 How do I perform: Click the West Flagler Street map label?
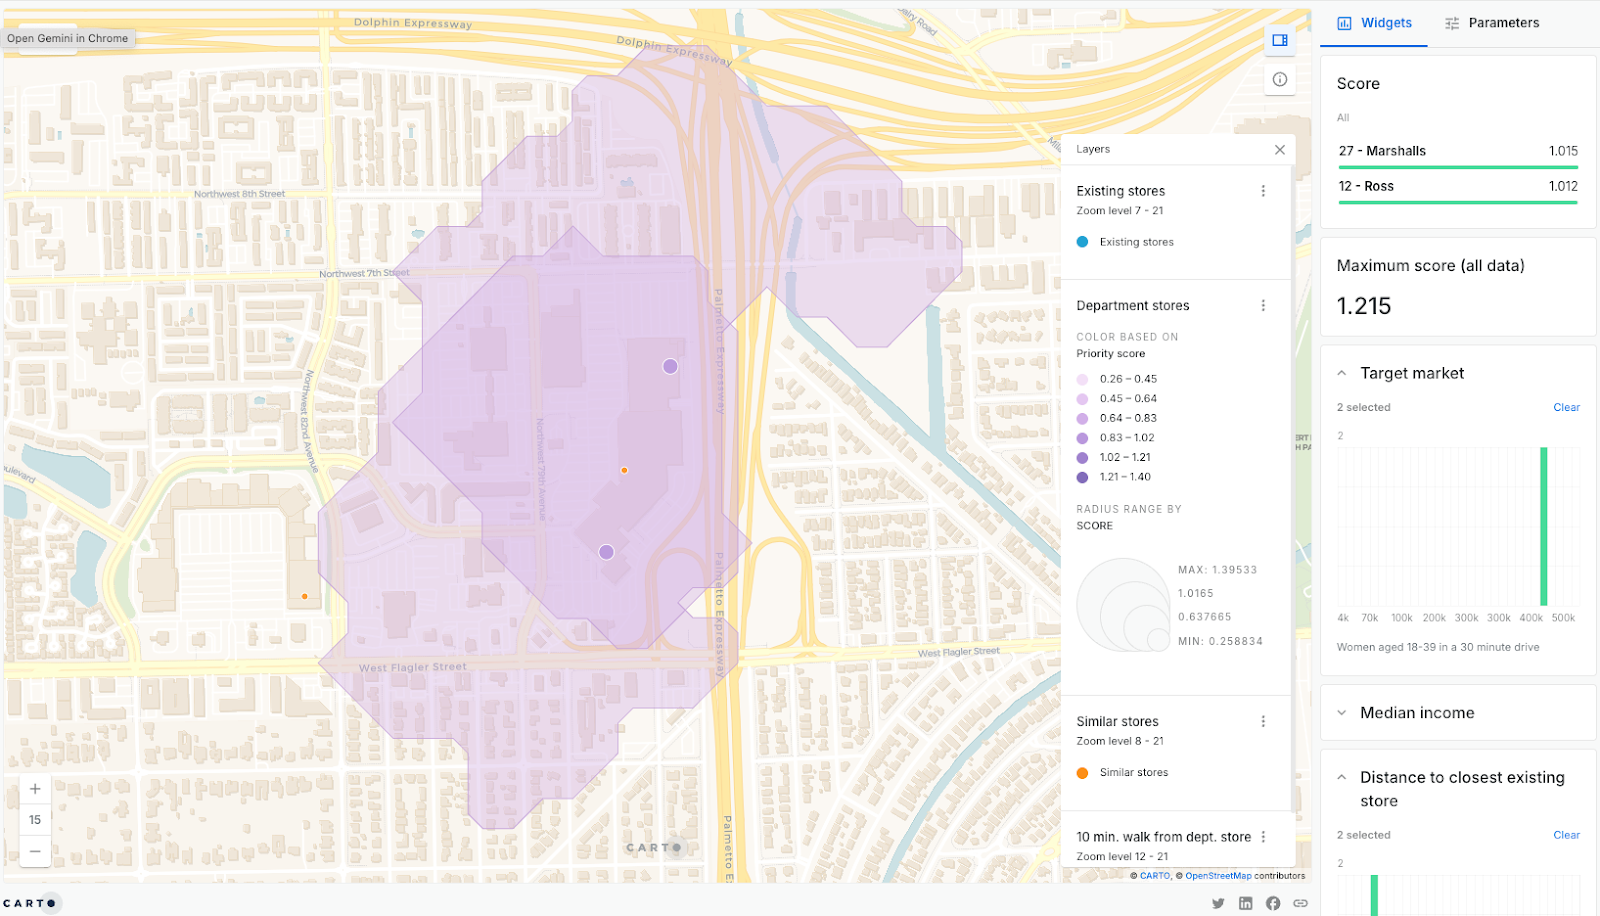coord(413,667)
